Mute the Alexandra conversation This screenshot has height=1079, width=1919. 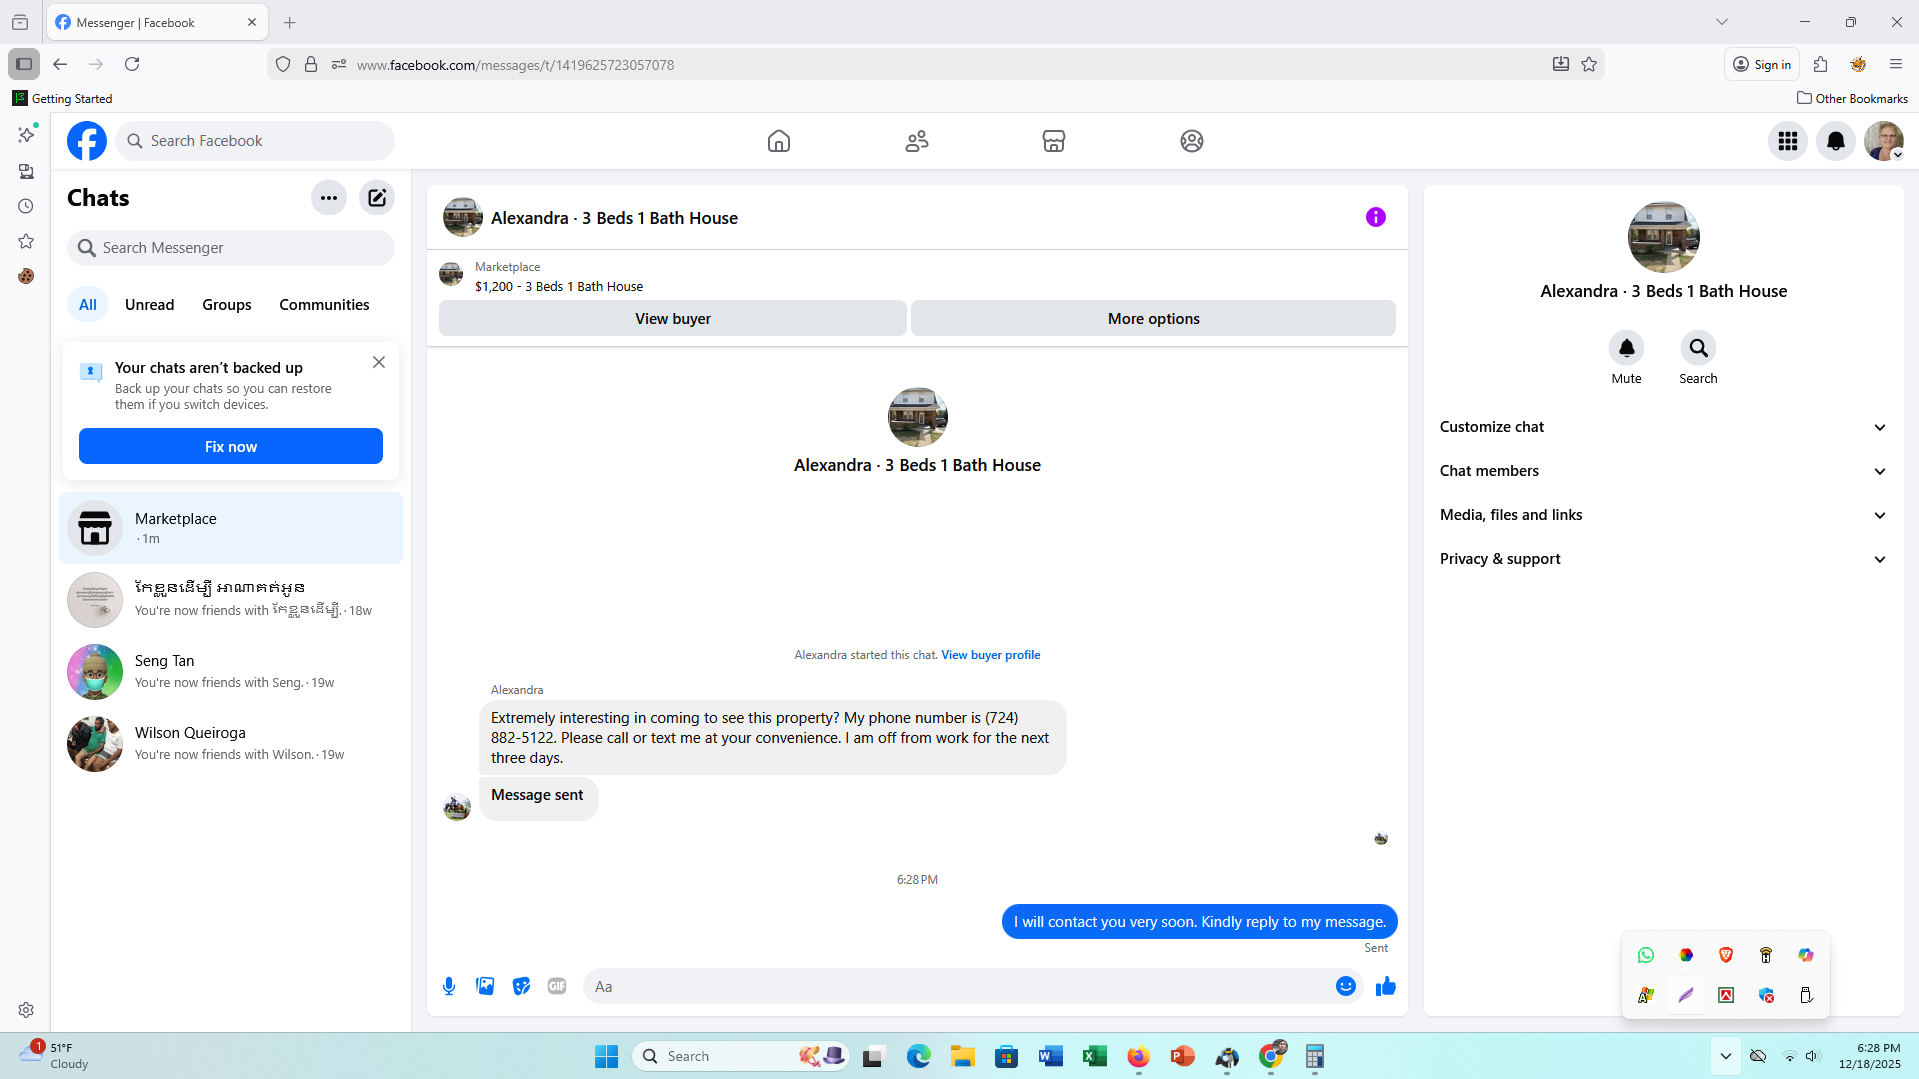pos(1627,348)
